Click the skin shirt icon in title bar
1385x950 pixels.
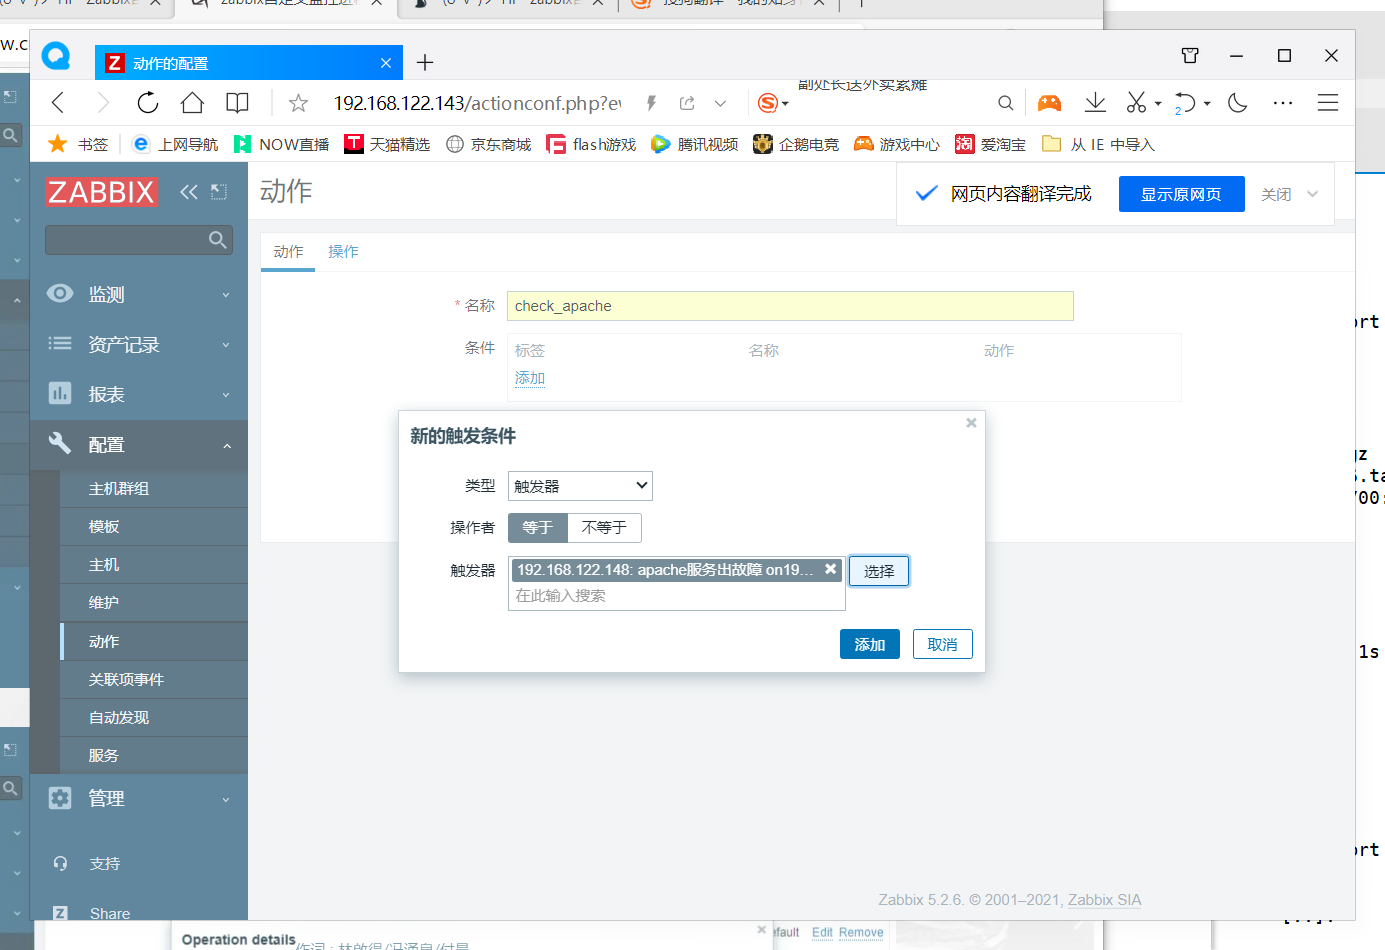point(1190,56)
